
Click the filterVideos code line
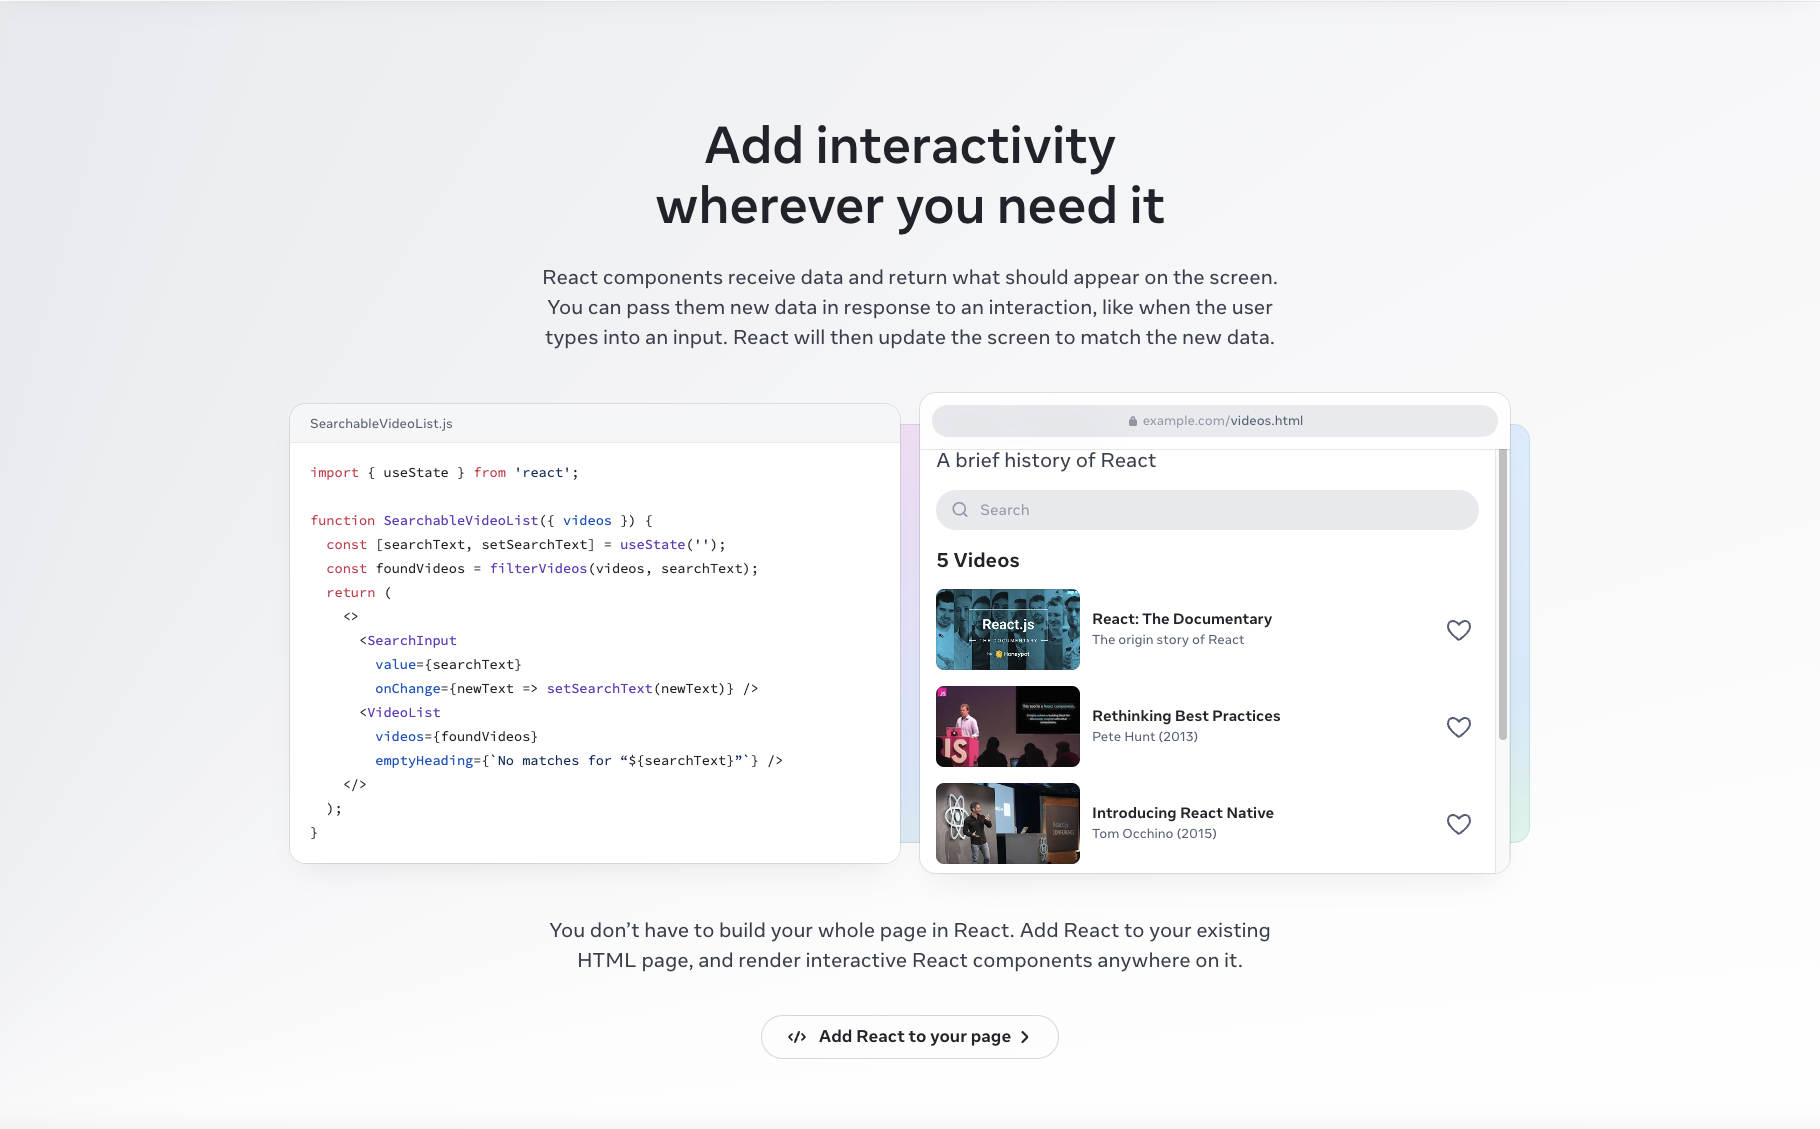[x=542, y=569]
